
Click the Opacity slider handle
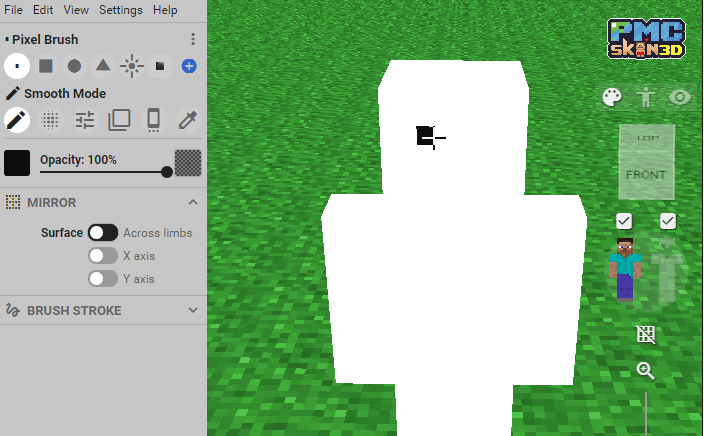pyautogui.click(x=167, y=172)
